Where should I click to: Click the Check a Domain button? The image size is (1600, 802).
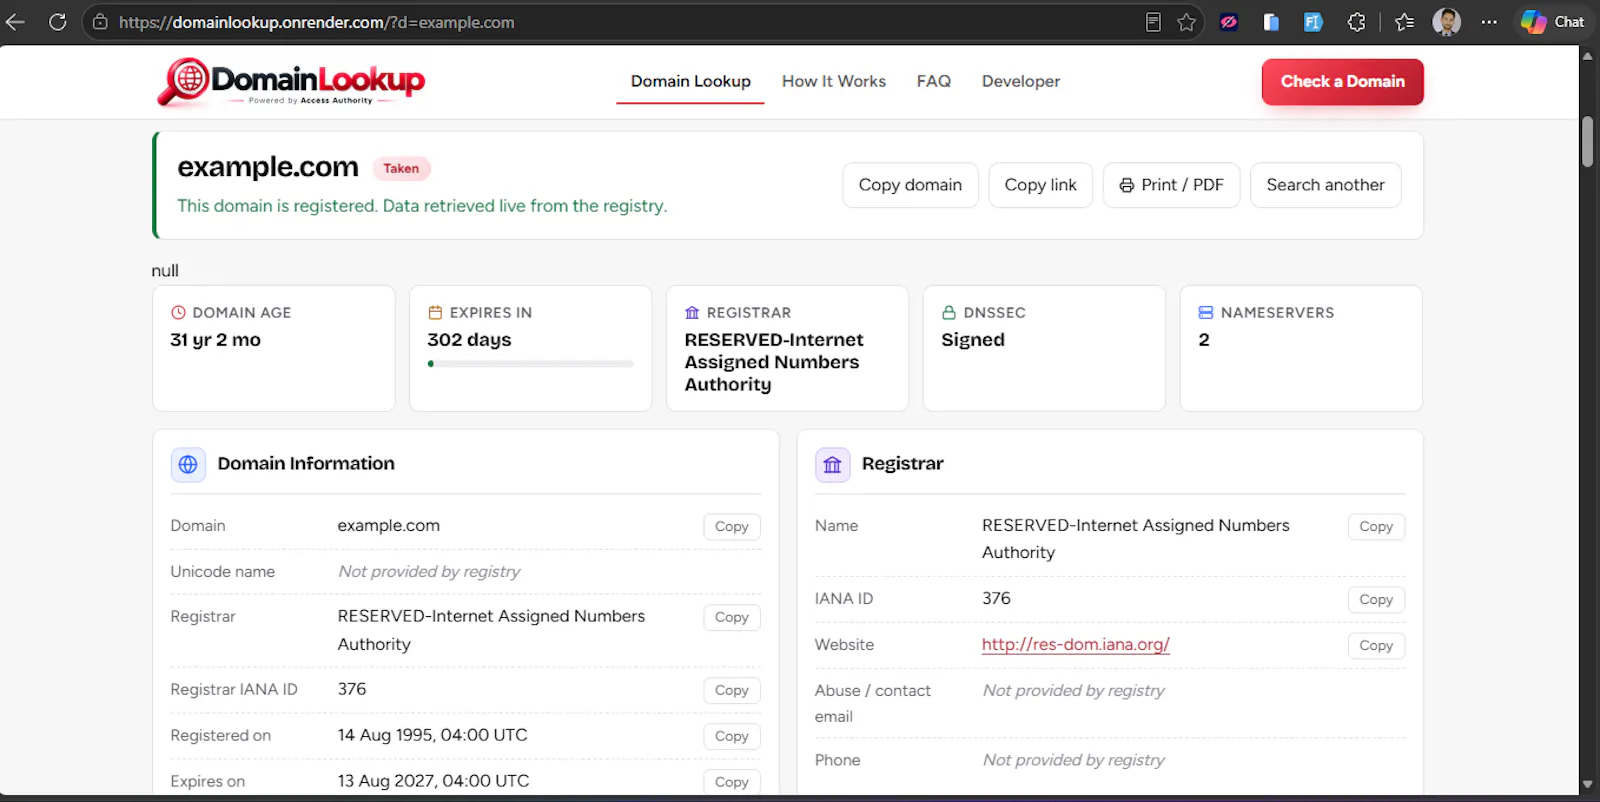(x=1342, y=82)
